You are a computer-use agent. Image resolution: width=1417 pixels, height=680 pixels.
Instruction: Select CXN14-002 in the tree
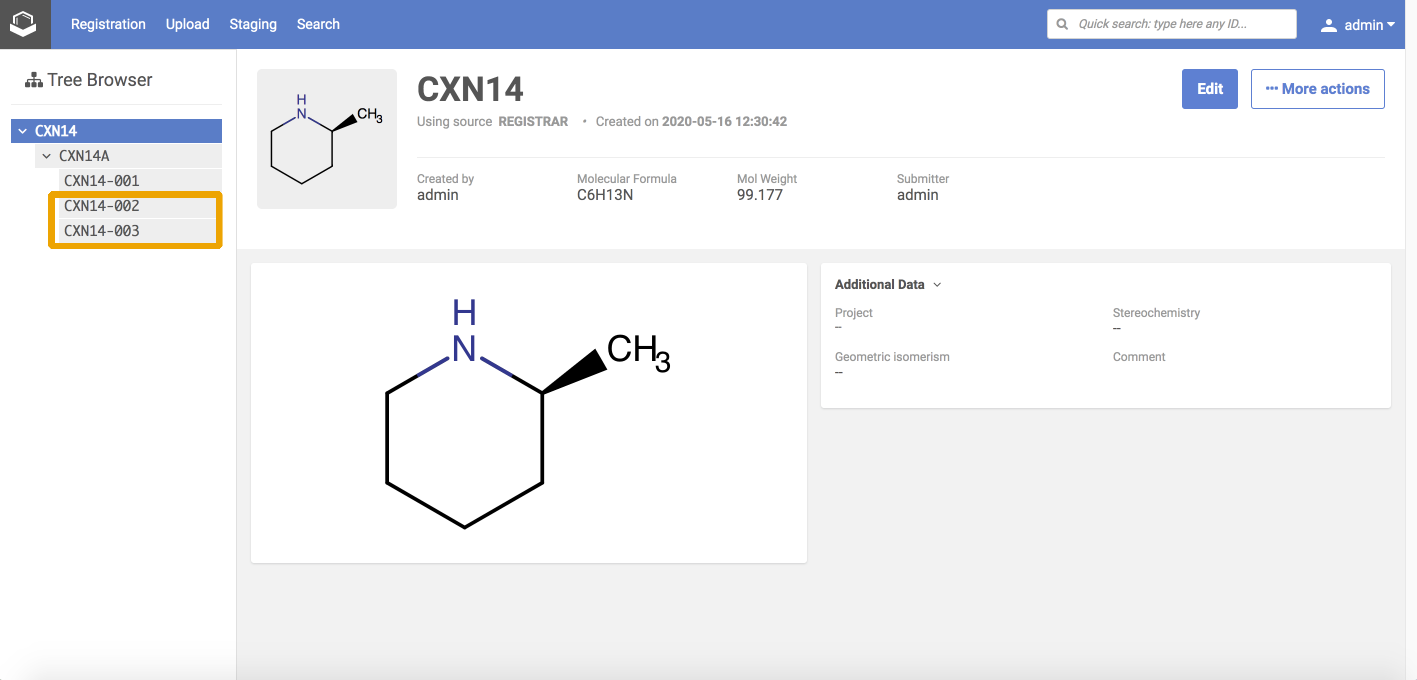click(102, 206)
